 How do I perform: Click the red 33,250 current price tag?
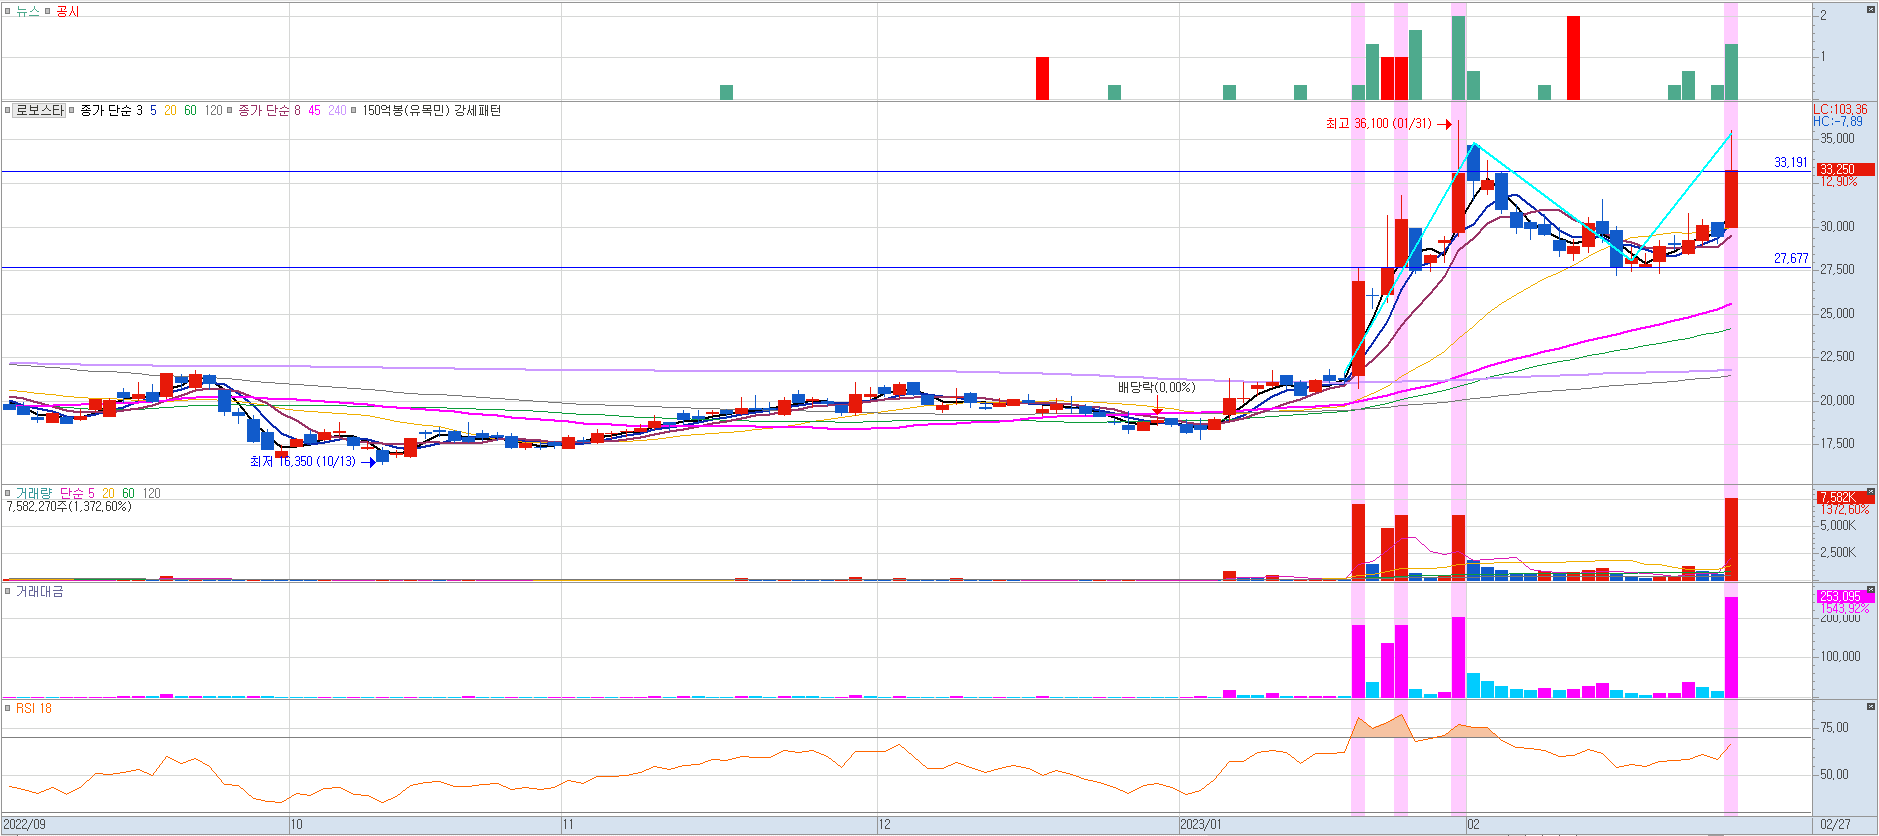(1845, 169)
